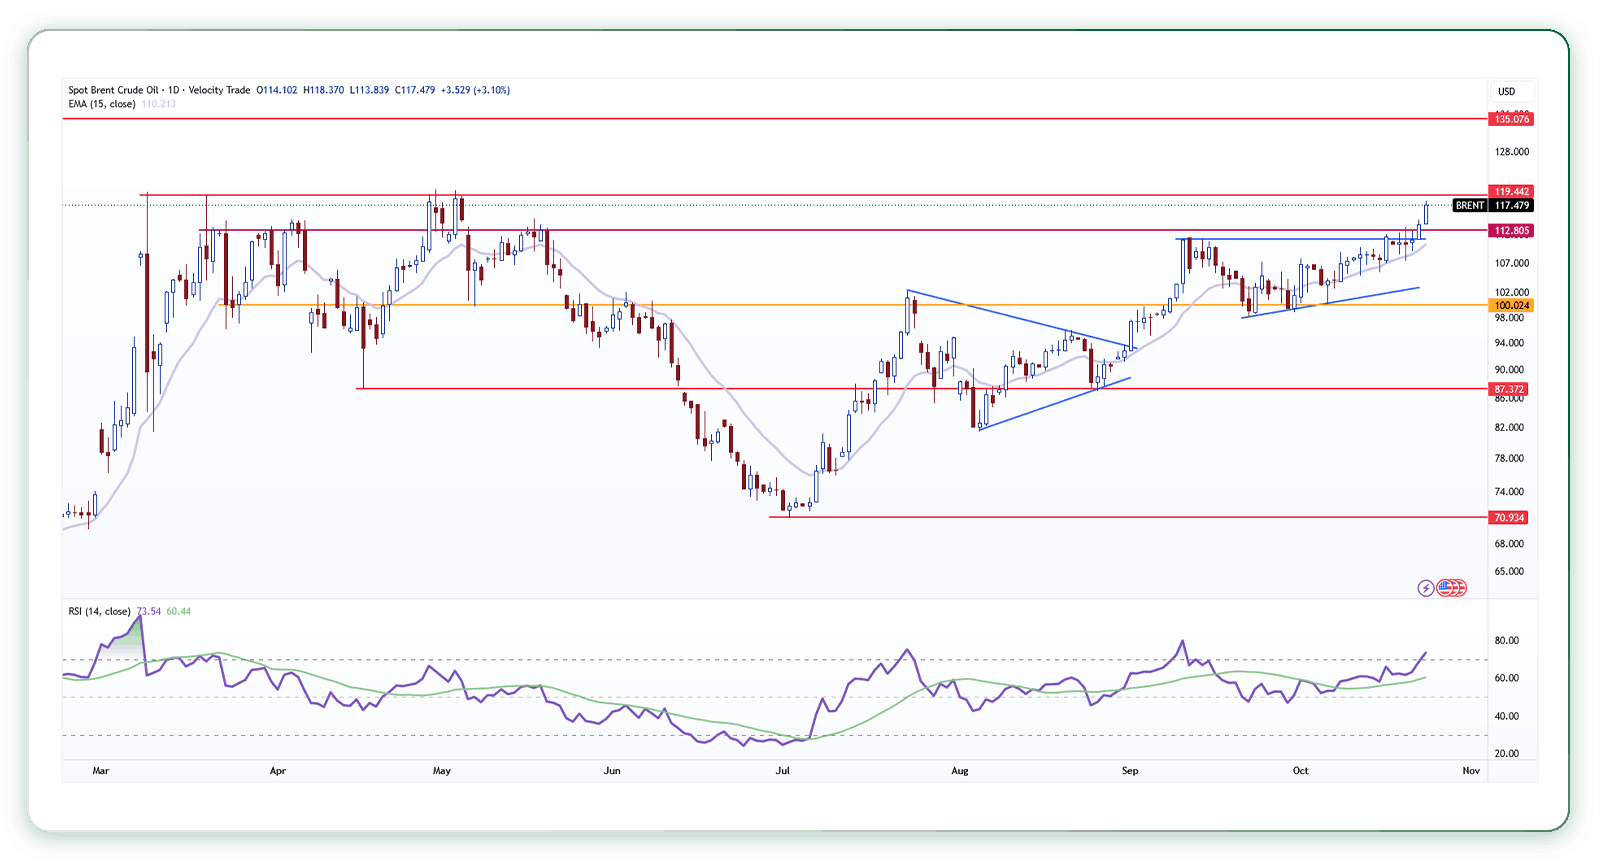Click the 128.000 price axis tick

1512,152
